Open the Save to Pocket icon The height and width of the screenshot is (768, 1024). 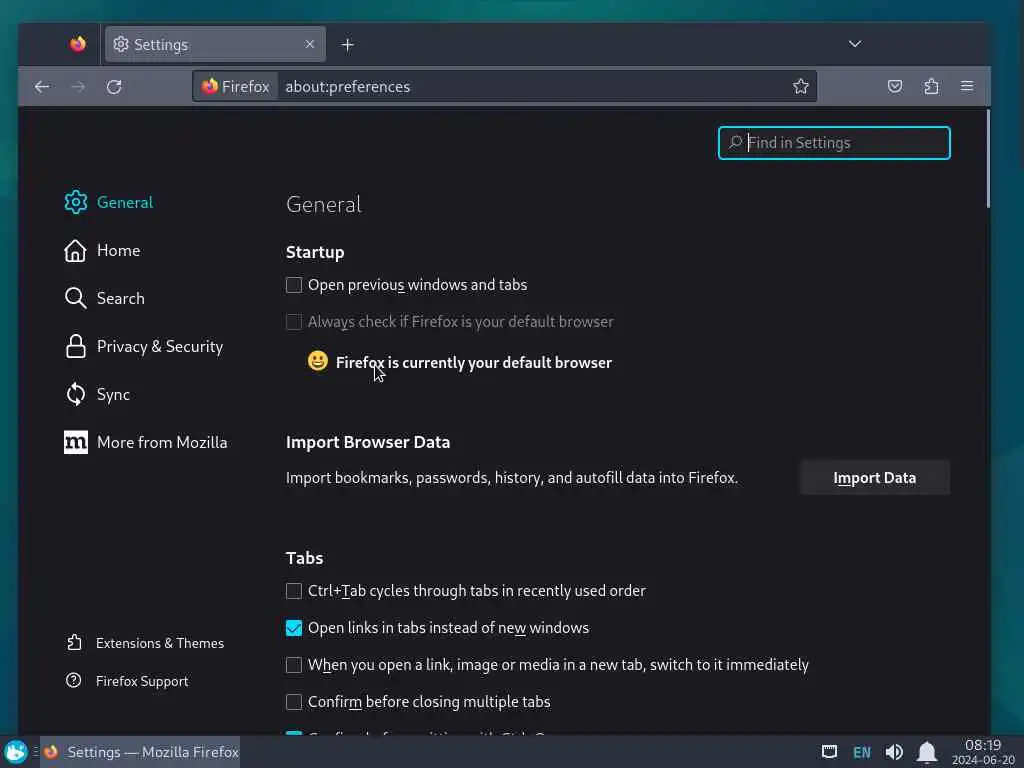tap(895, 86)
